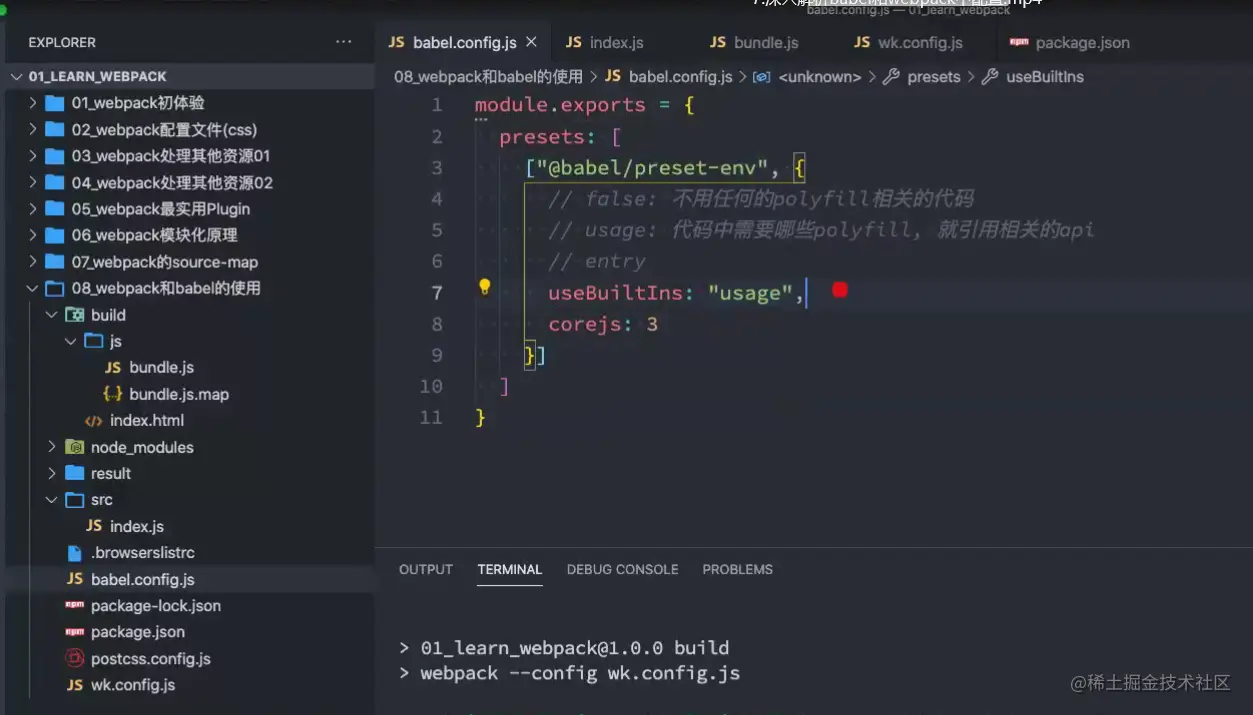Click the JS icon of wk.config.js file
Image resolution: width=1253 pixels, height=715 pixels.
pyautogui.click(x=74, y=685)
